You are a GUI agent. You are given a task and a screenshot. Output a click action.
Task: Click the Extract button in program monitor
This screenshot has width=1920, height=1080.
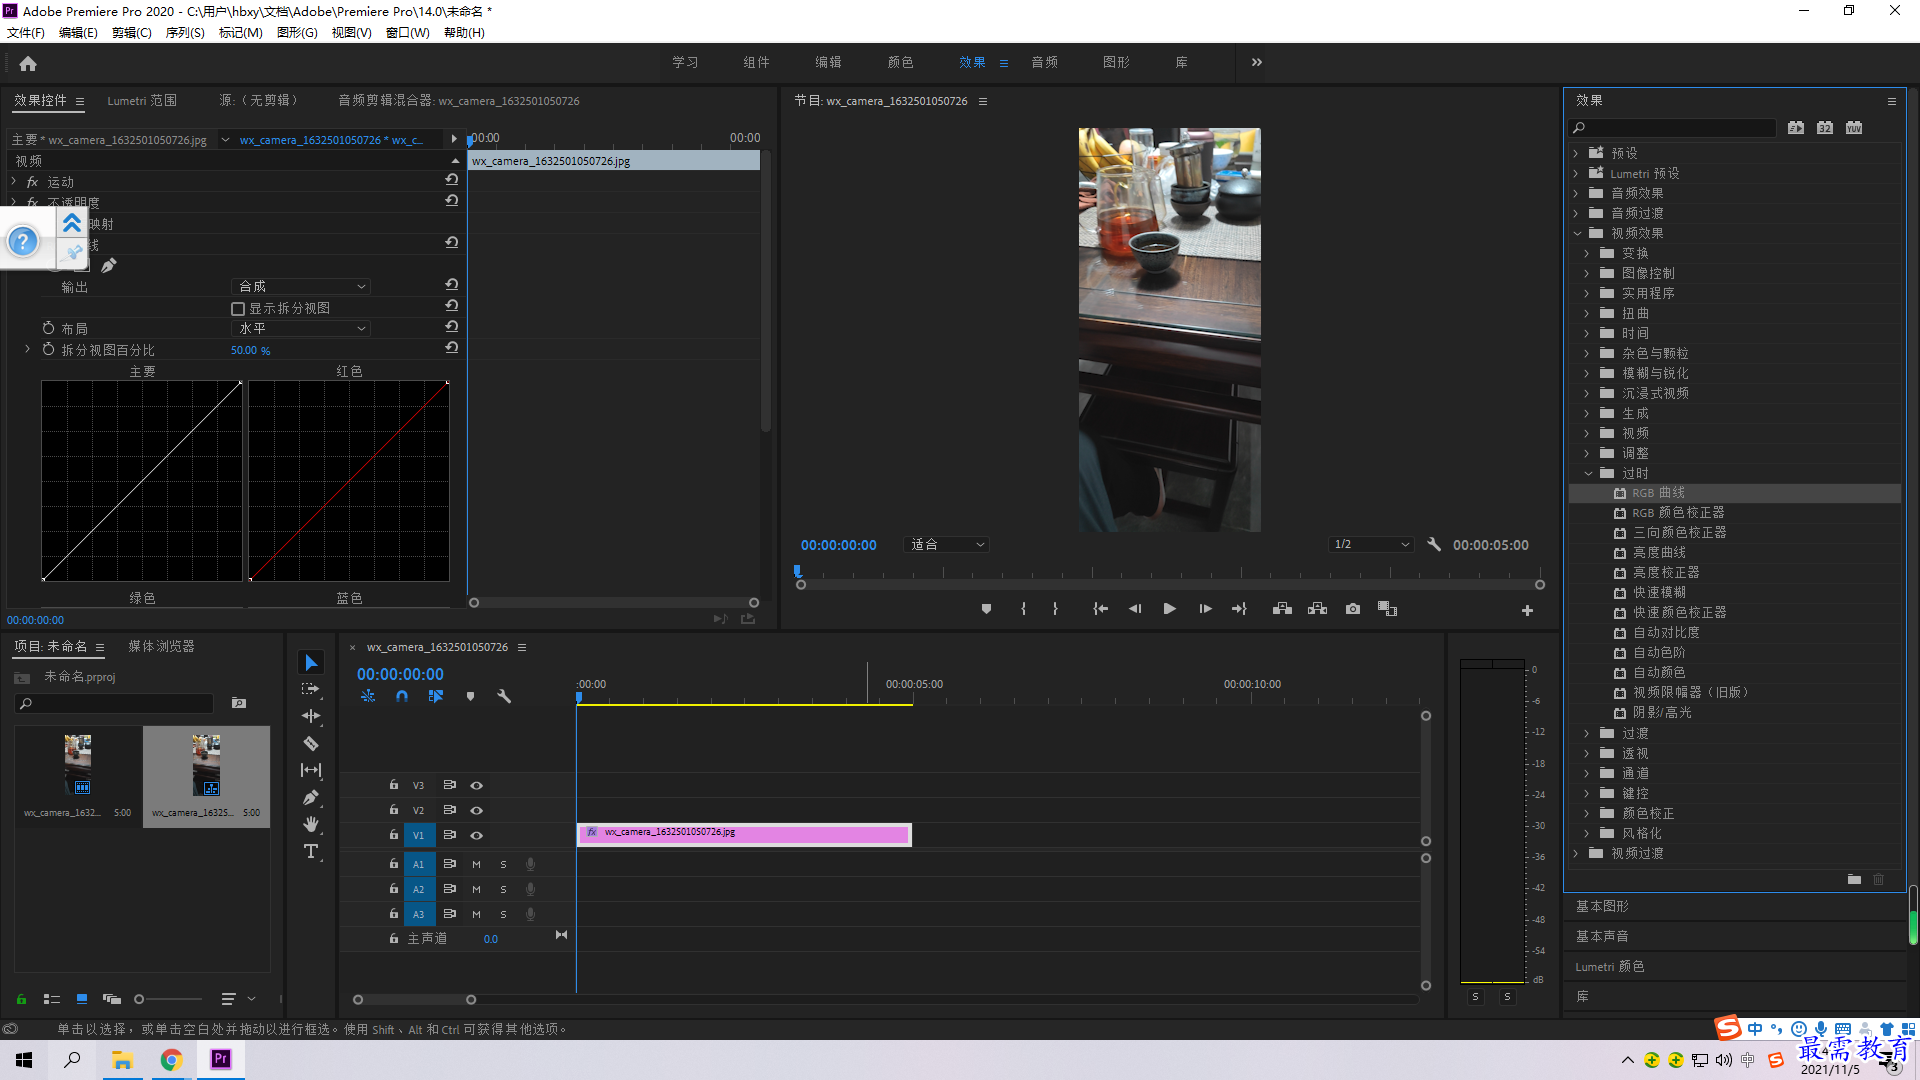click(x=1318, y=609)
